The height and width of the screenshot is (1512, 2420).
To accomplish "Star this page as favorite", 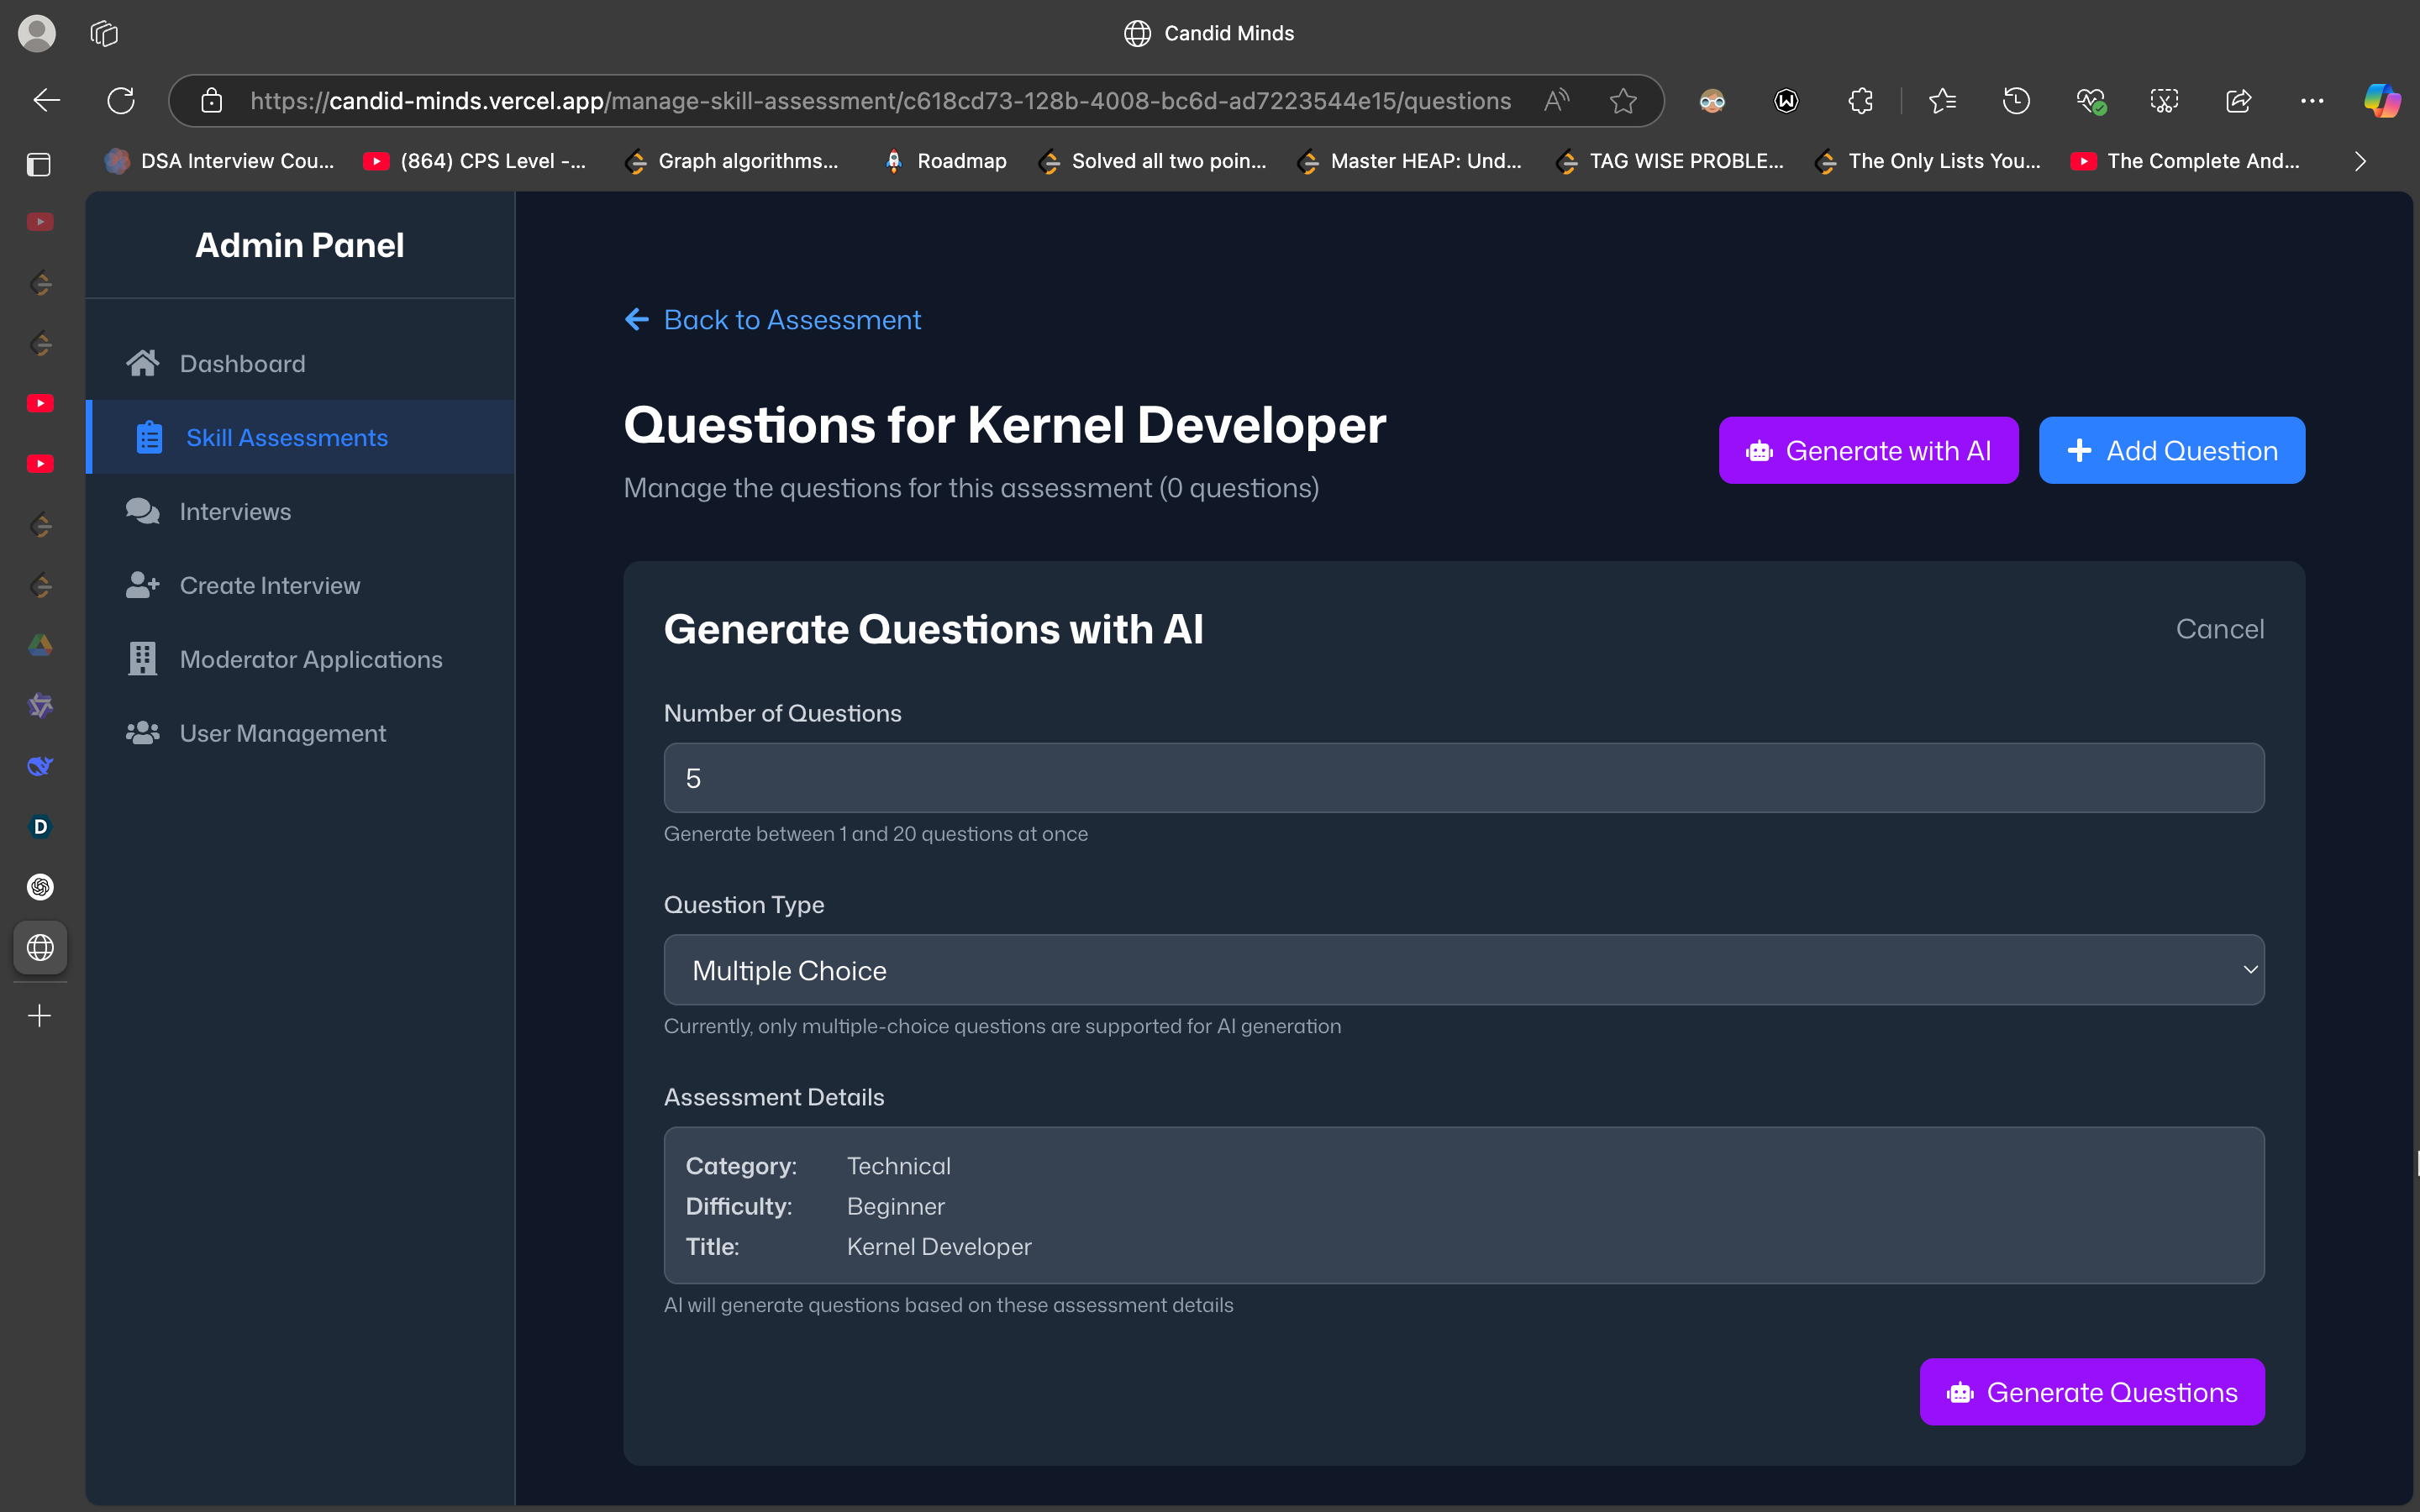I will (x=1622, y=101).
